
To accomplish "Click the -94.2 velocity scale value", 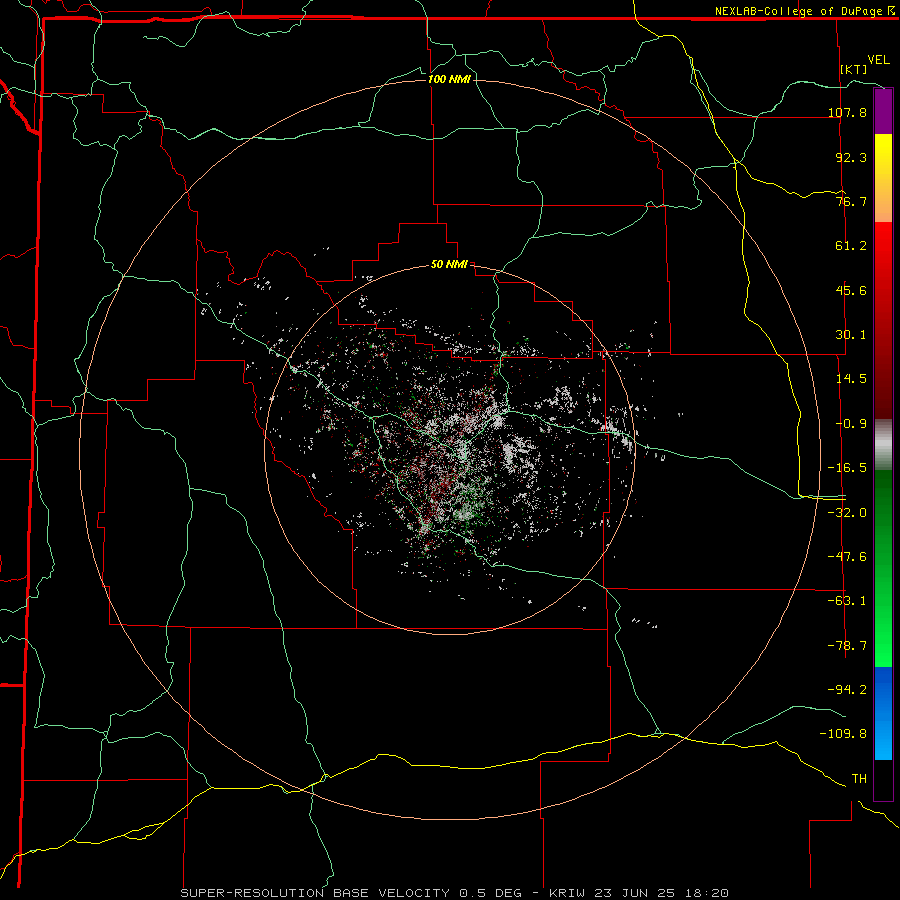I will click(x=847, y=689).
